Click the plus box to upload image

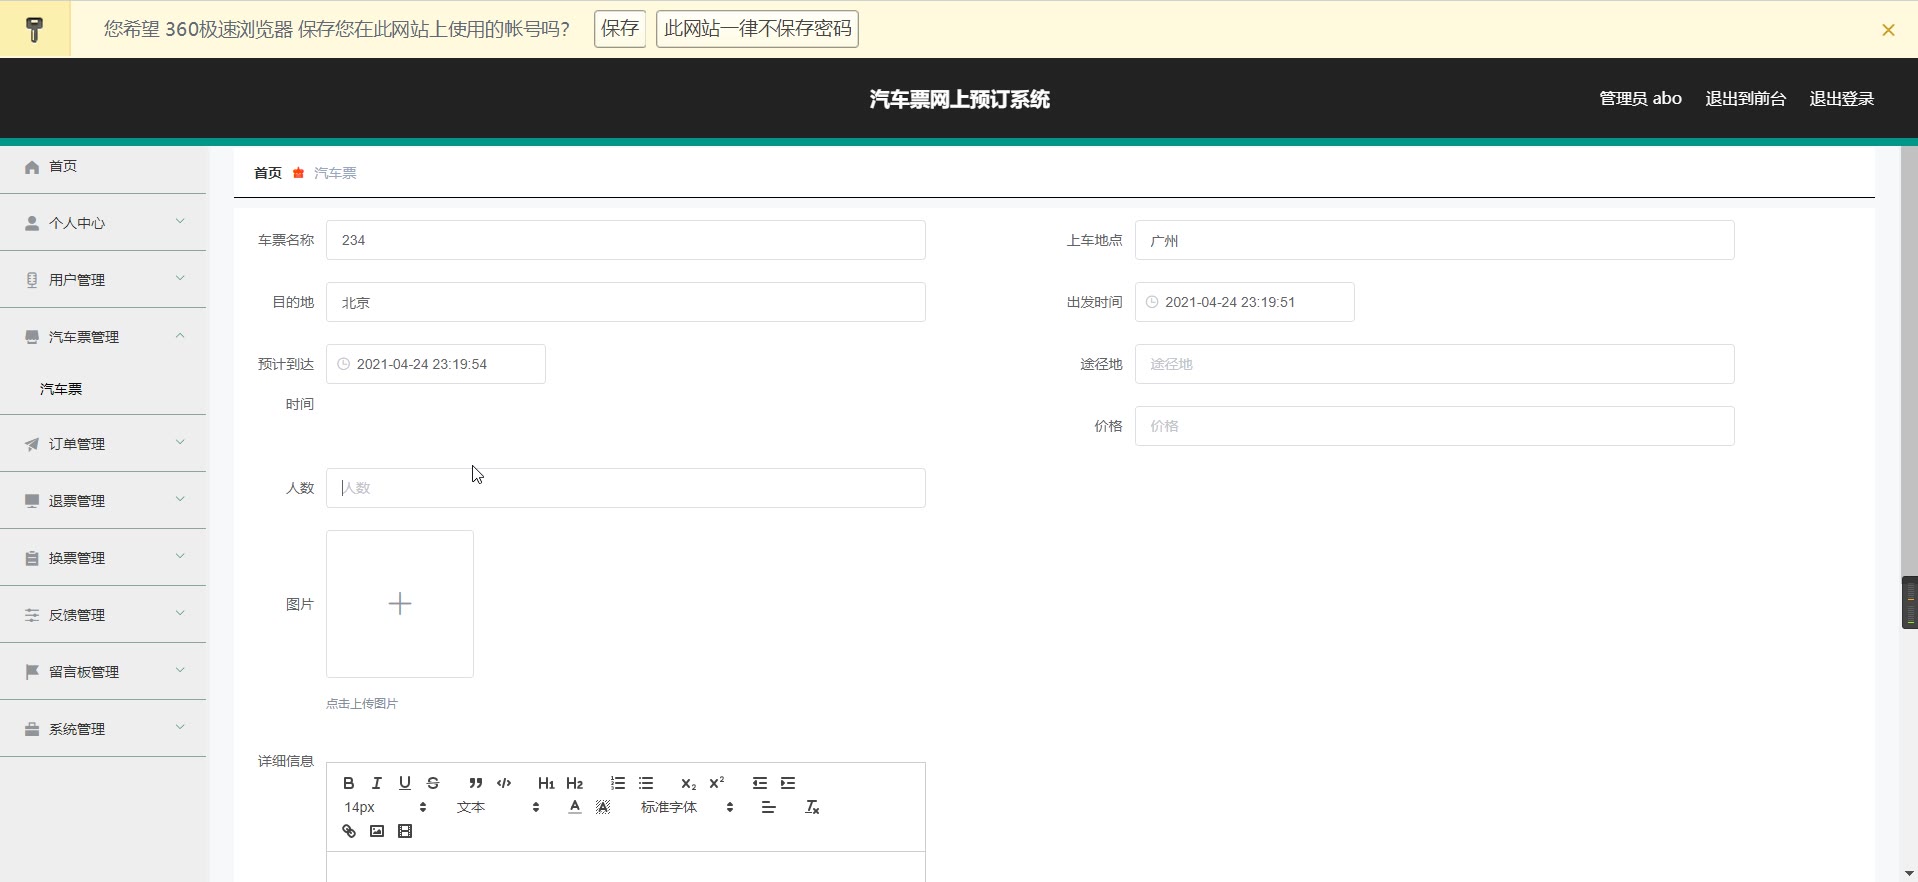coord(400,604)
